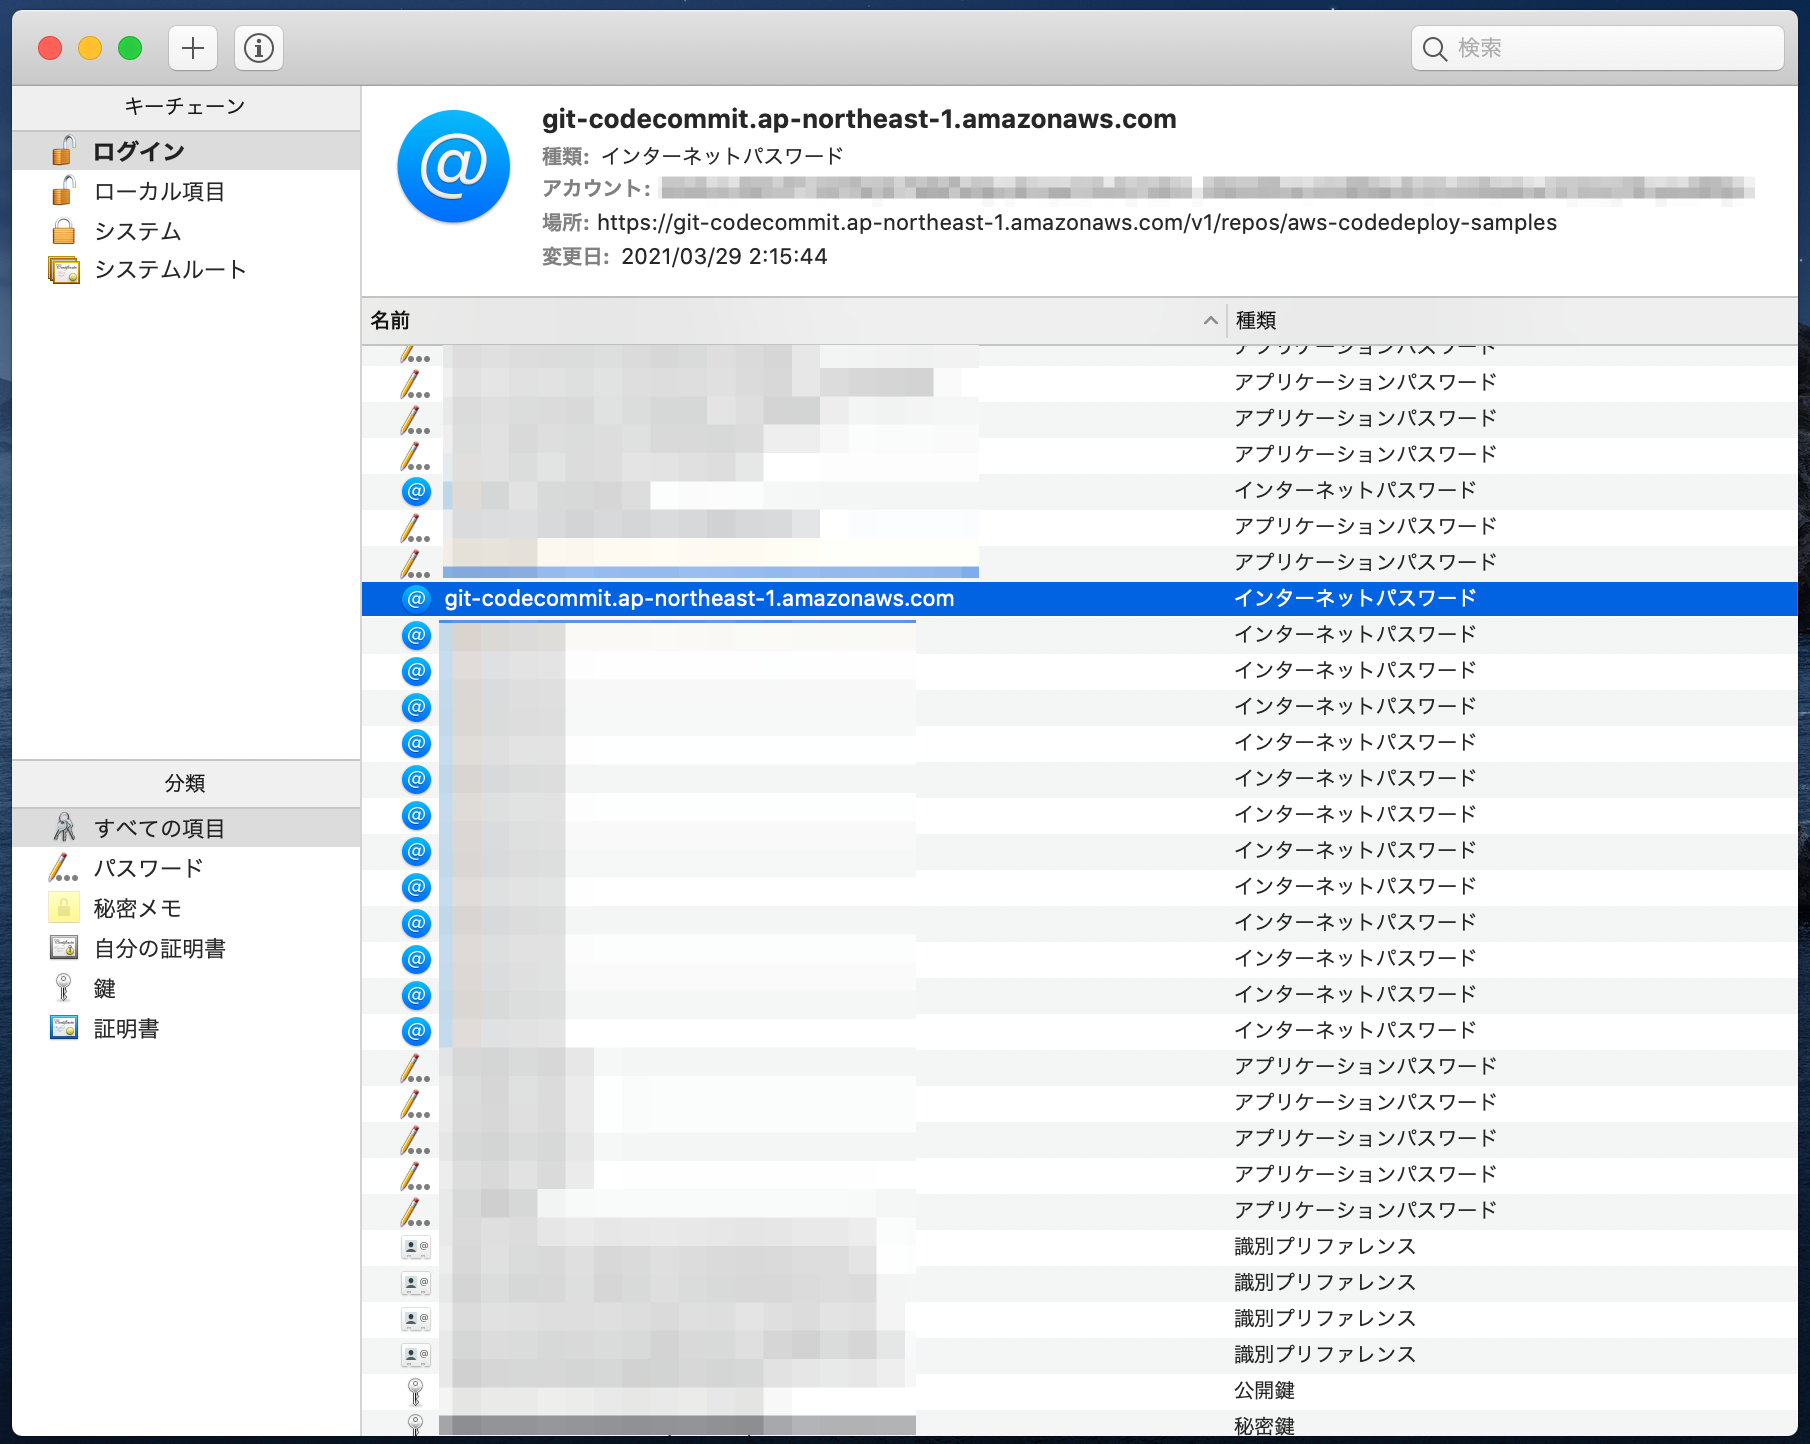
Task: Click the plus add-item toolbar button
Action: tap(193, 48)
